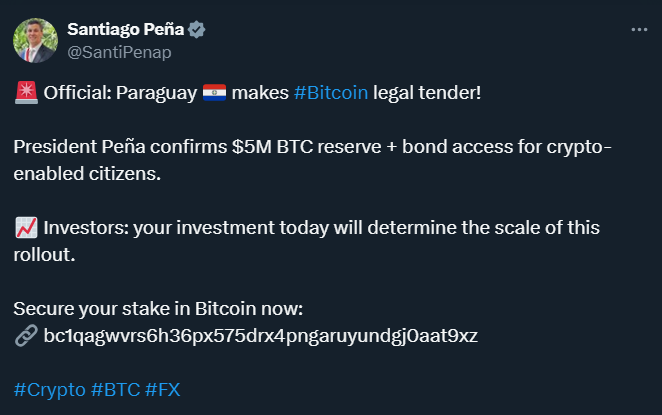This screenshot has height=415, width=662.
Task: Open the three-dot more options menu
Action: coord(639,29)
